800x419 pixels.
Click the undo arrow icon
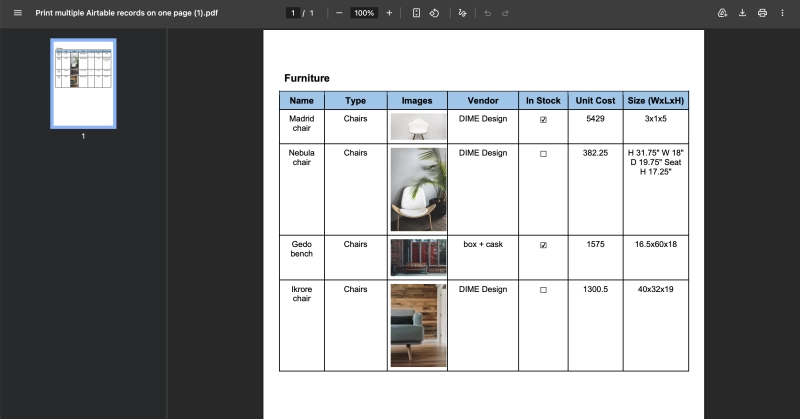point(488,13)
